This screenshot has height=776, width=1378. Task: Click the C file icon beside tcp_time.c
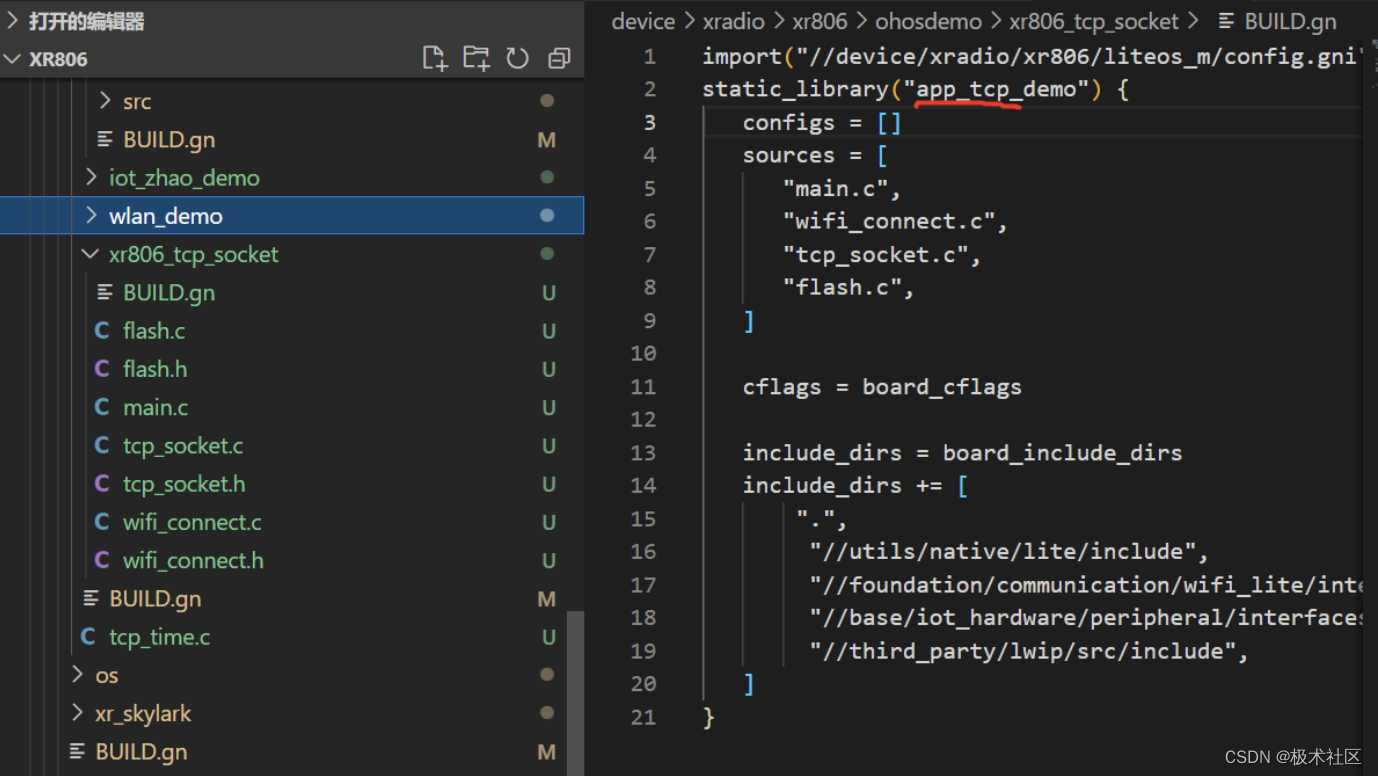[x=88, y=637]
